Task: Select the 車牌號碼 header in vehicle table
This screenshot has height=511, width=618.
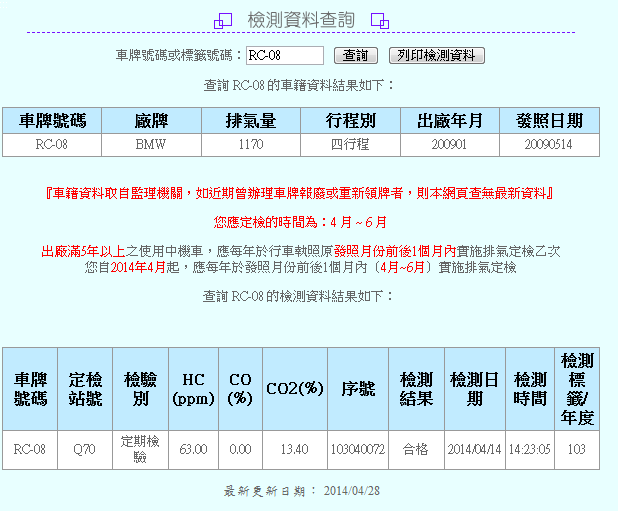Action: coord(52,121)
